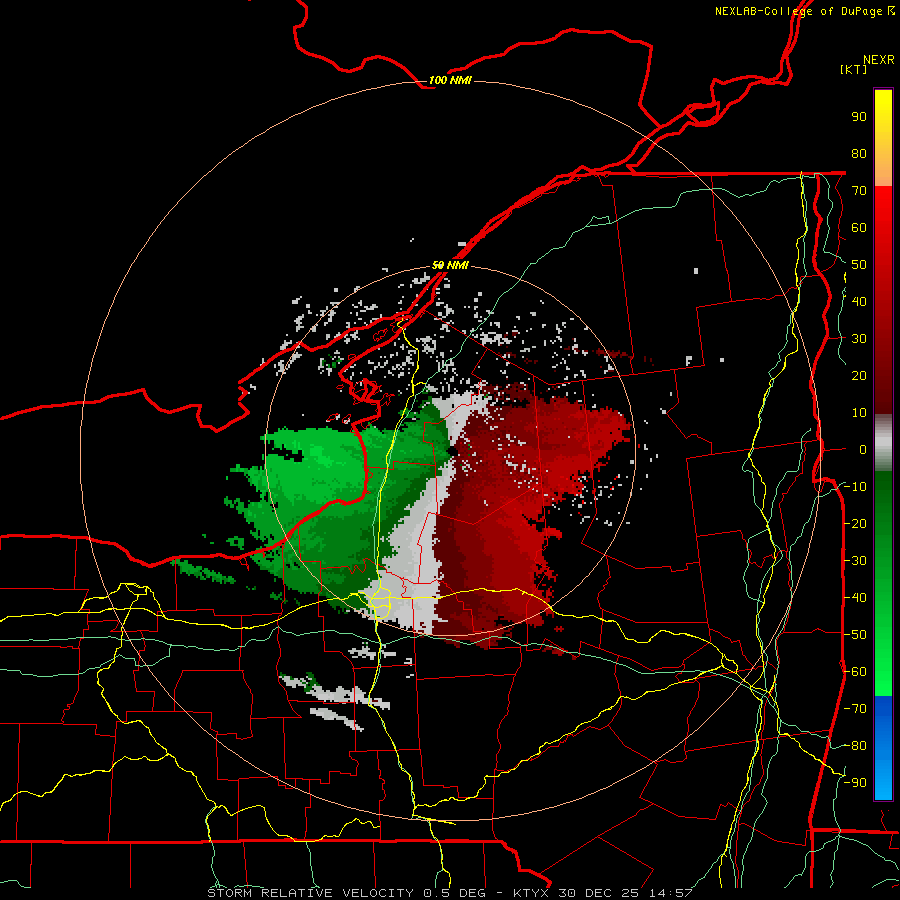Click the [KT] units label
The width and height of the screenshot is (900, 900).
pyautogui.click(x=854, y=69)
